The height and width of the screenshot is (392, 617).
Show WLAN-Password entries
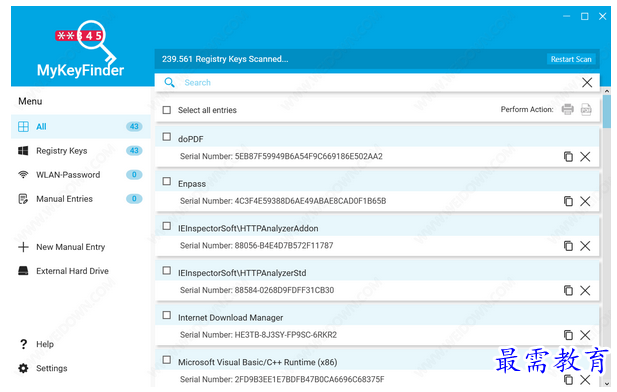(81, 174)
